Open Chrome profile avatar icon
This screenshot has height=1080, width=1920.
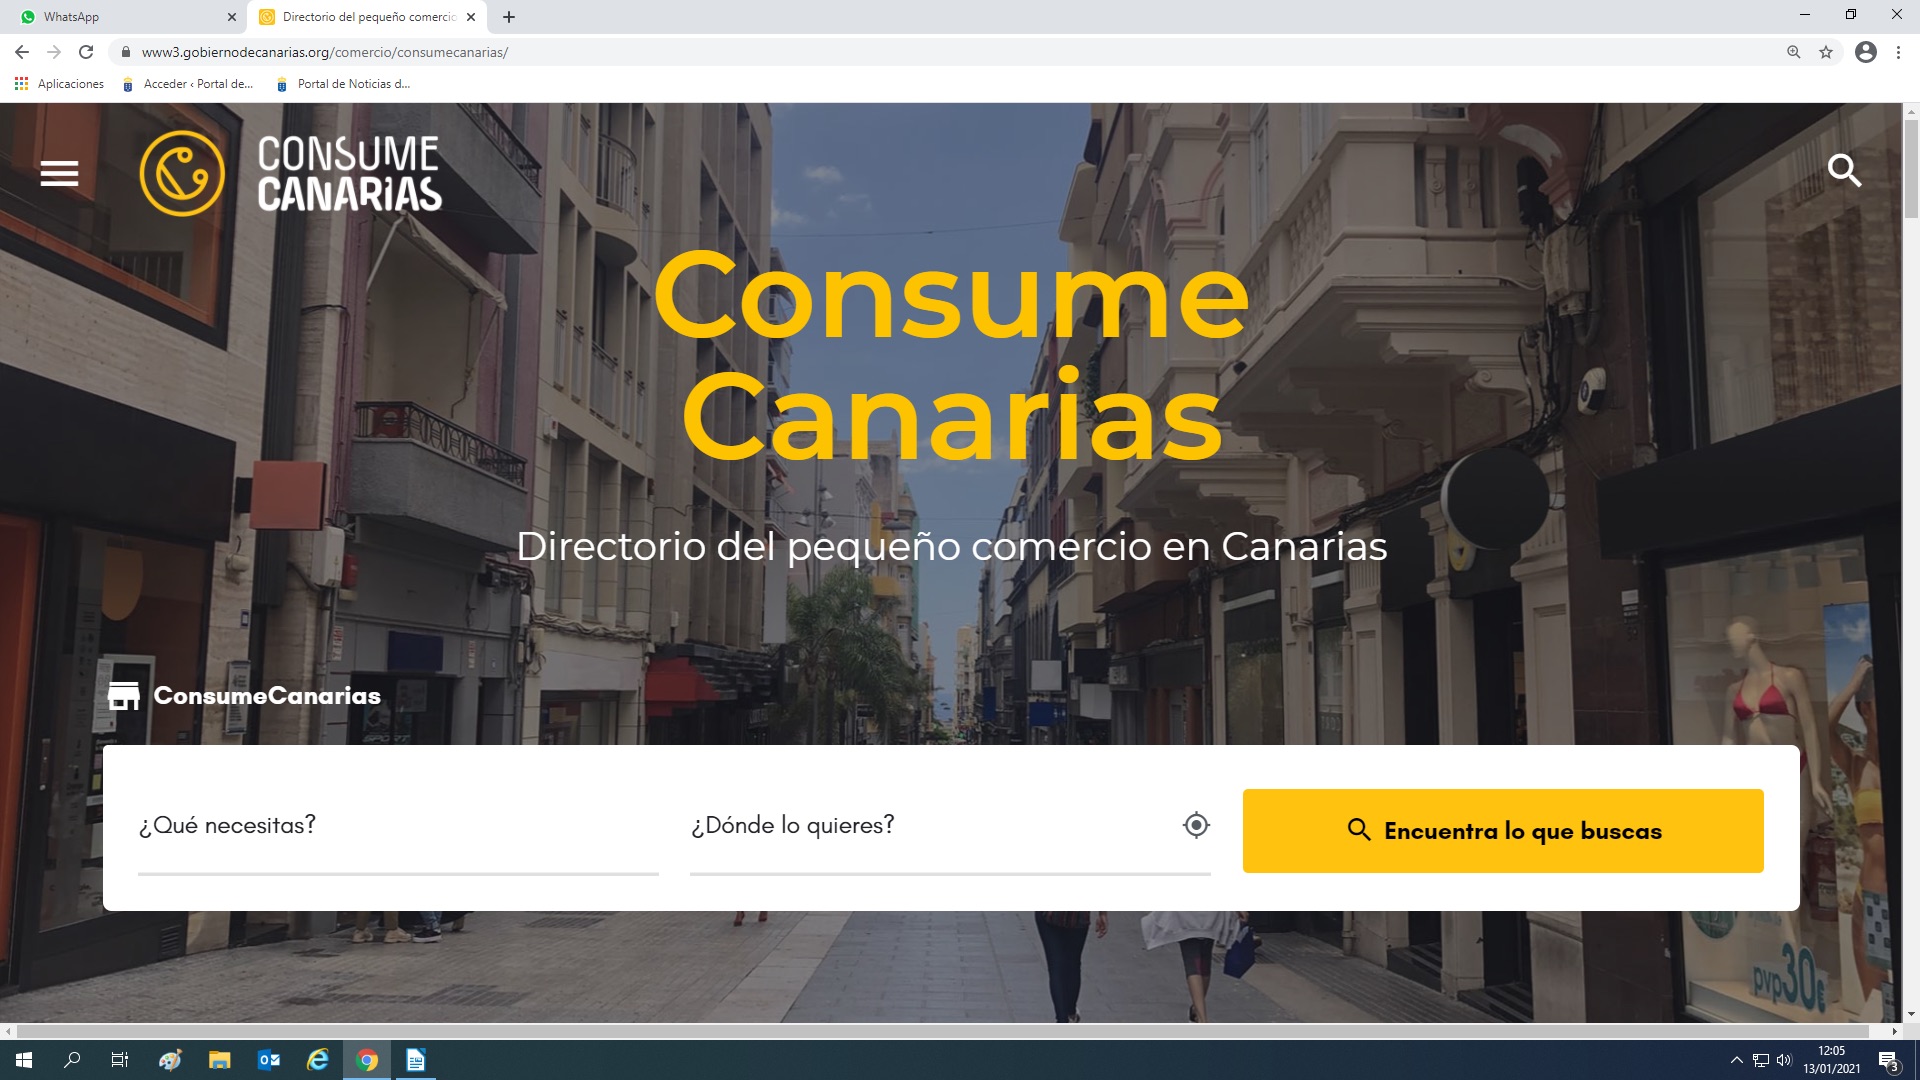1866,52
